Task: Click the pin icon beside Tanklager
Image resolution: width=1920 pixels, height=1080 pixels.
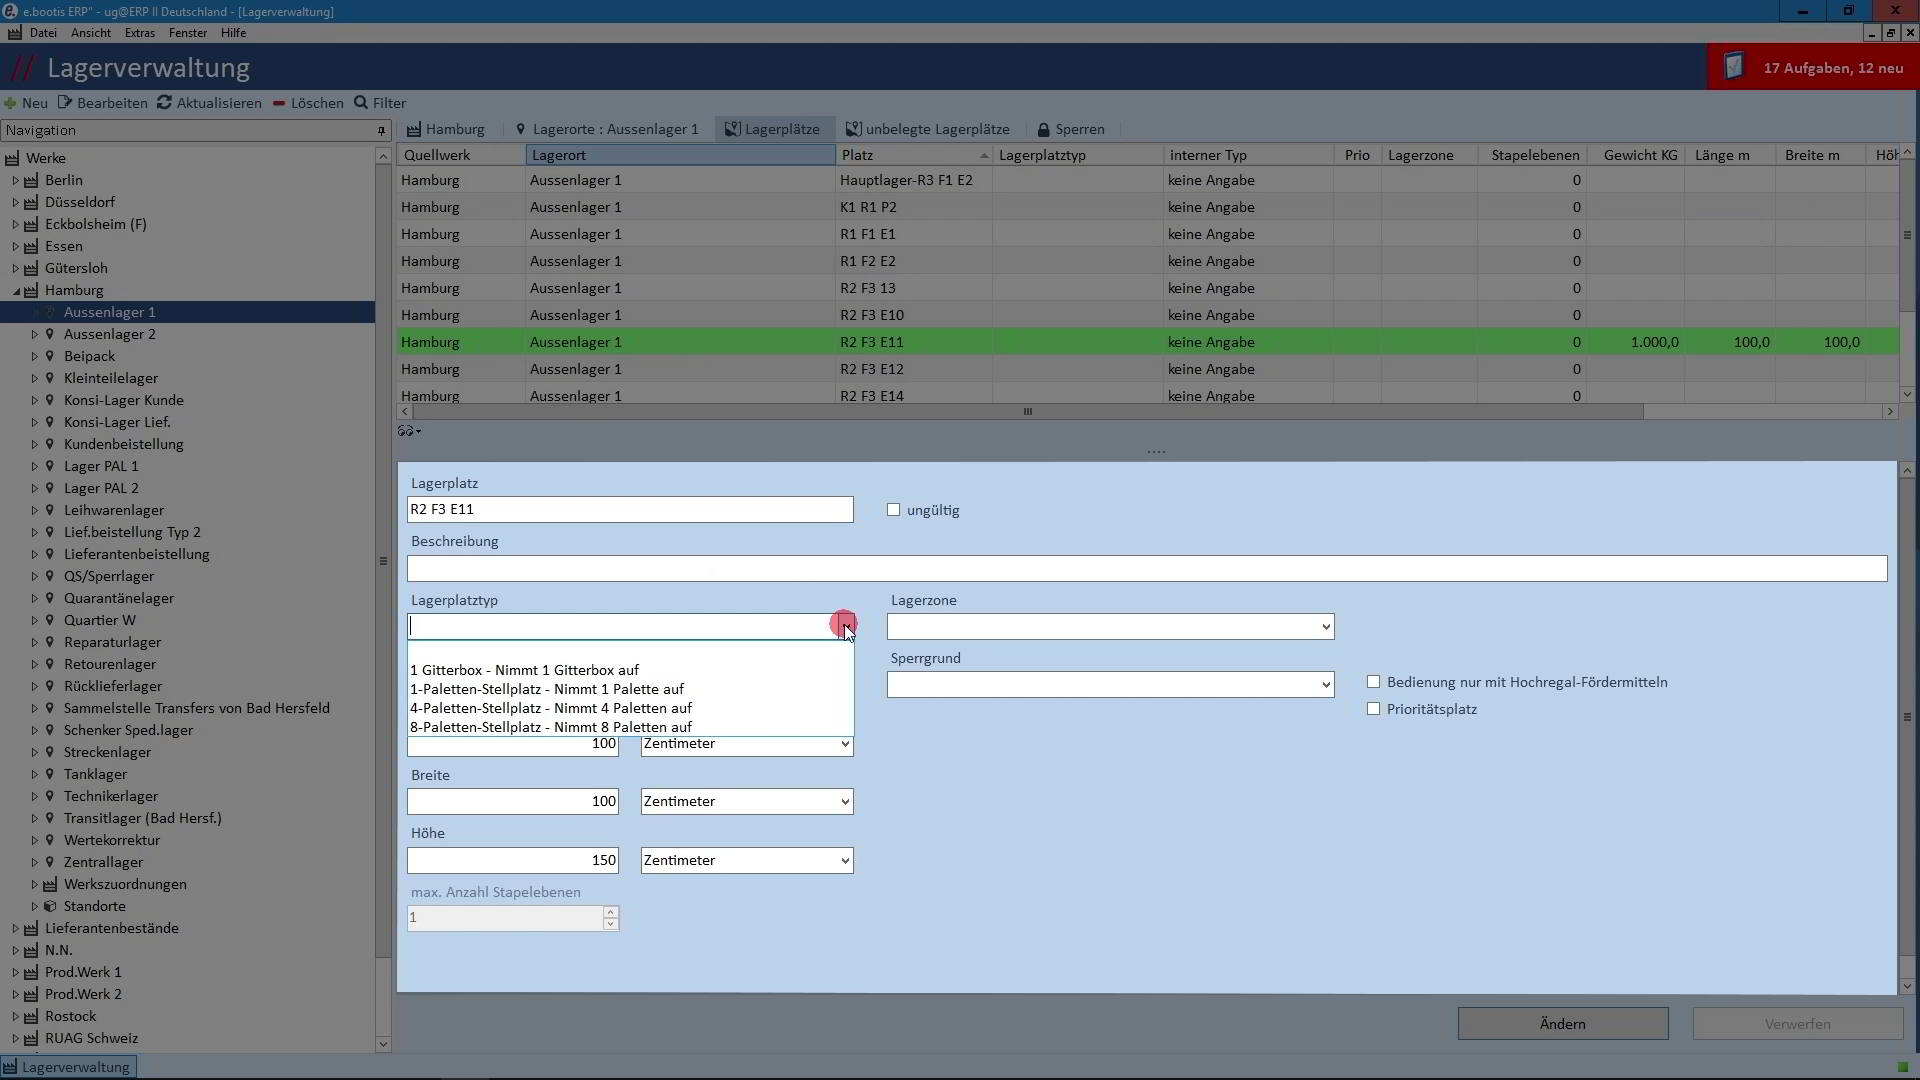Action: coord(50,774)
